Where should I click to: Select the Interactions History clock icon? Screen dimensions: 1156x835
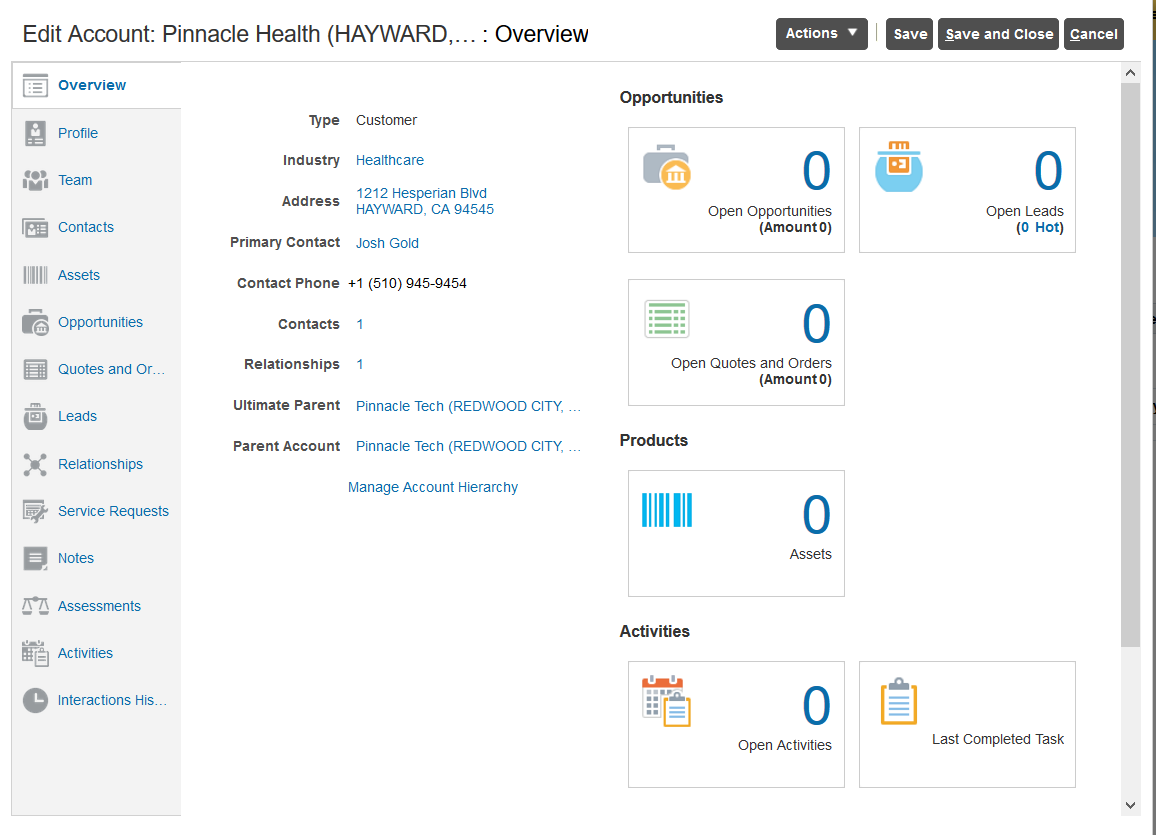35,700
